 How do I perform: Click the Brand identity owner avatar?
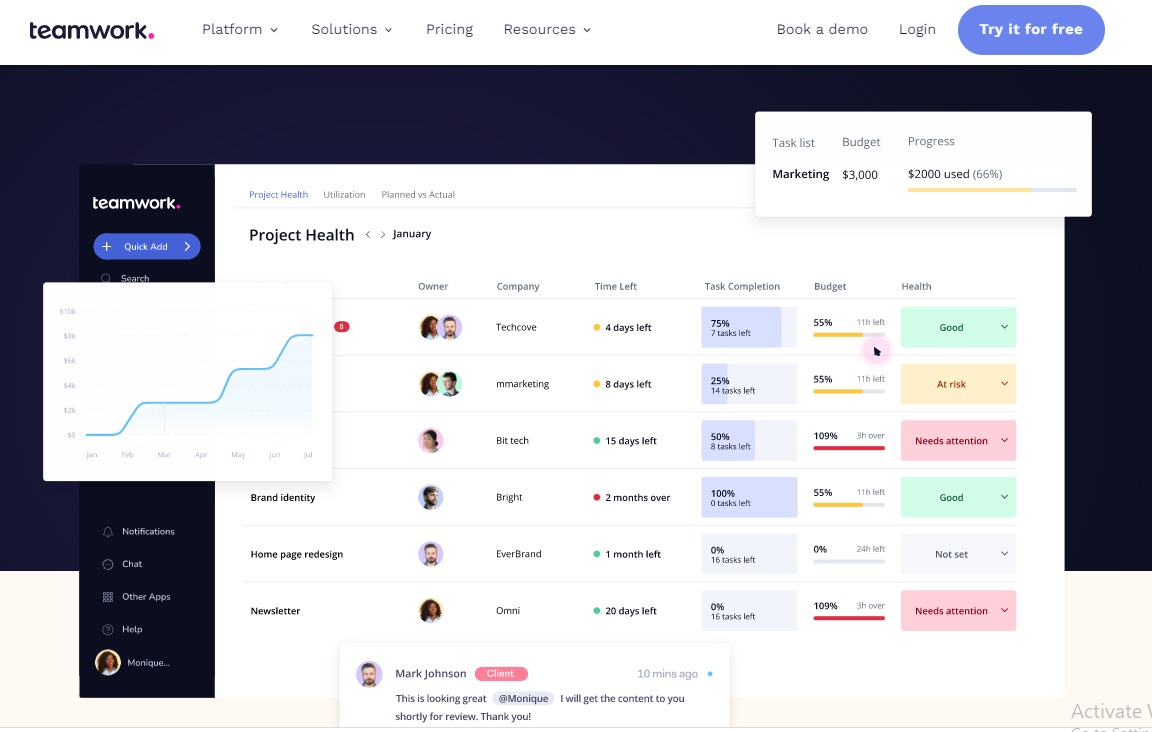(431, 497)
